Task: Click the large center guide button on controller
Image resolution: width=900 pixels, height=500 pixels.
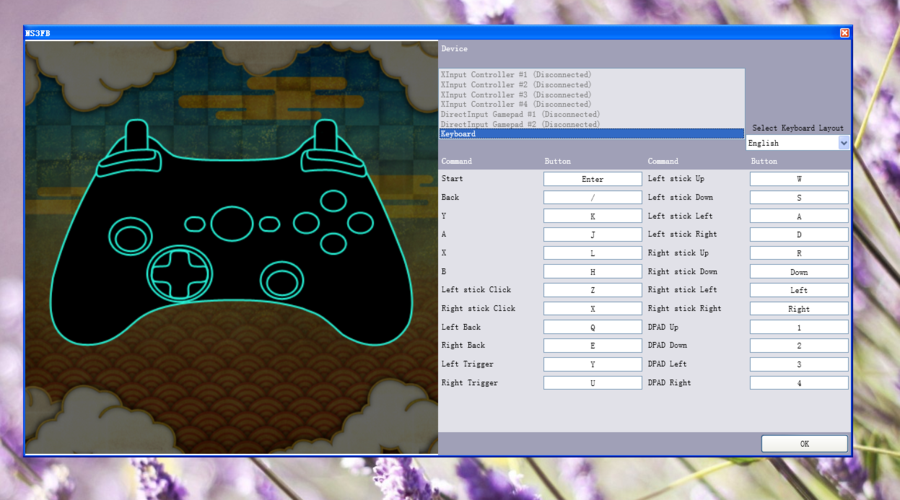Action: tap(231, 222)
